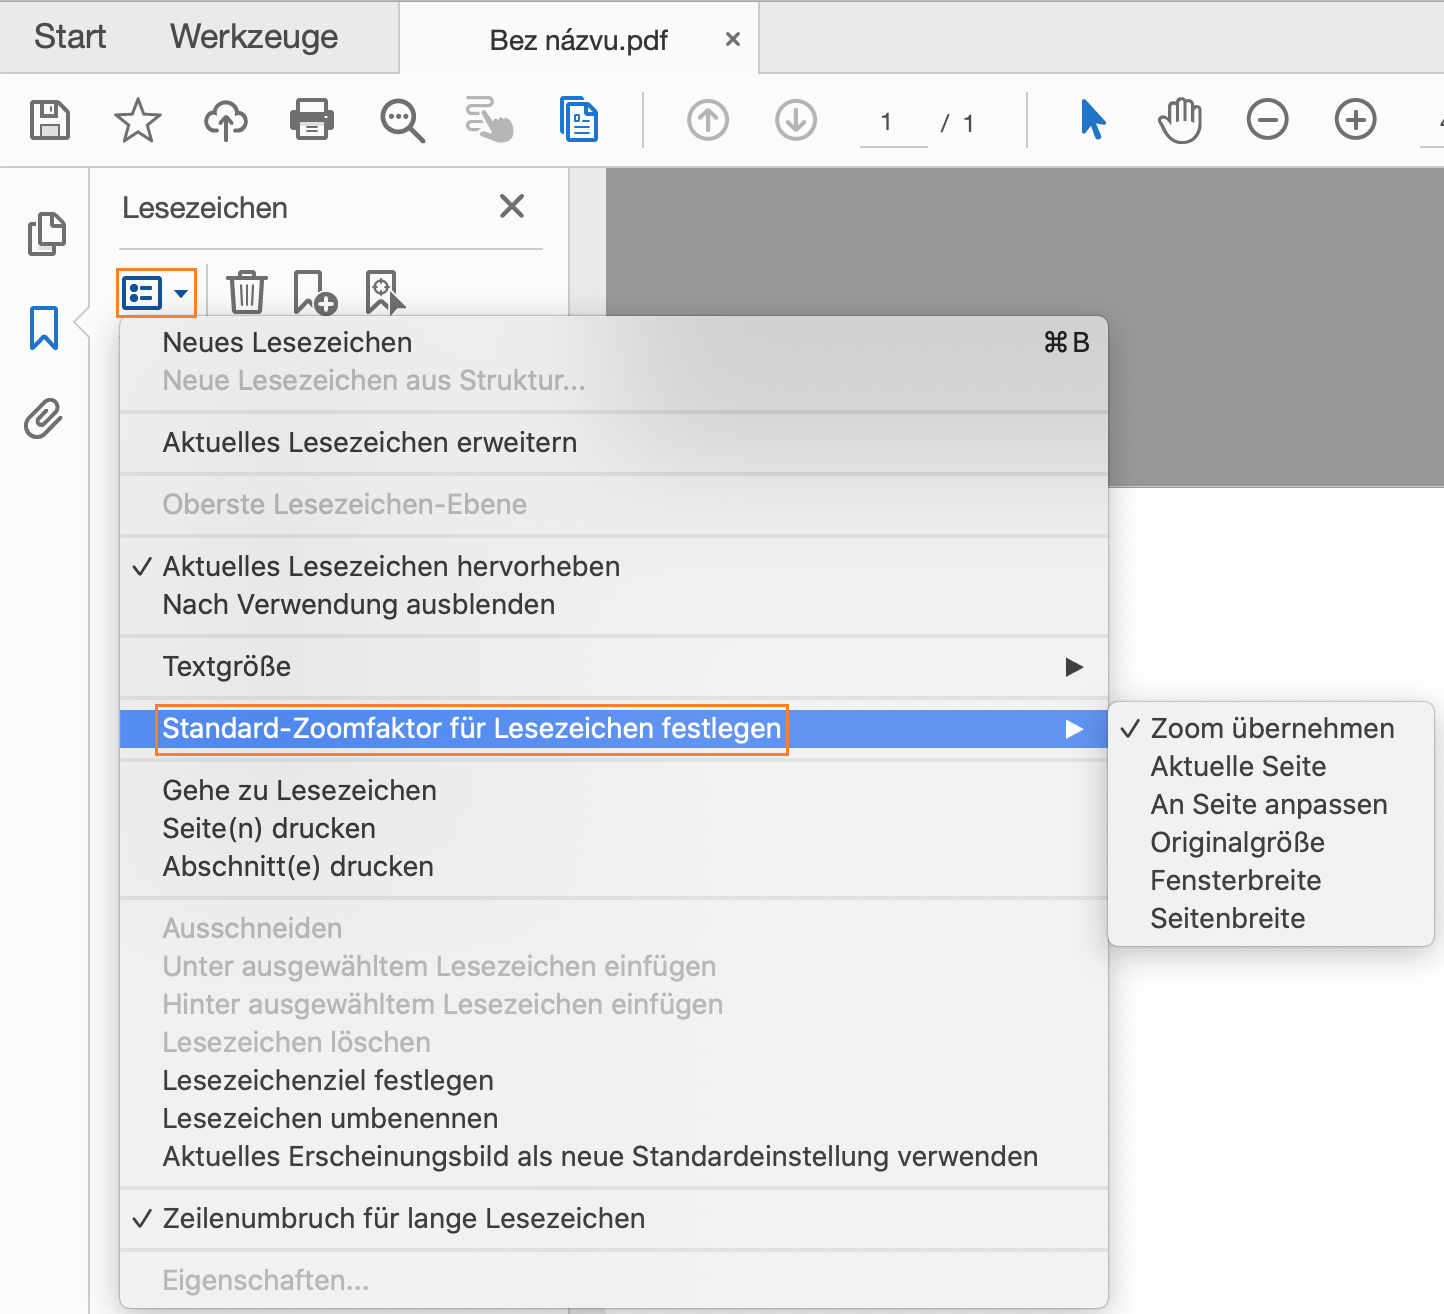Open the attachments paperclip sidebar icon
The height and width of the screenshot is (1314, 1444).
click(44, 418)
